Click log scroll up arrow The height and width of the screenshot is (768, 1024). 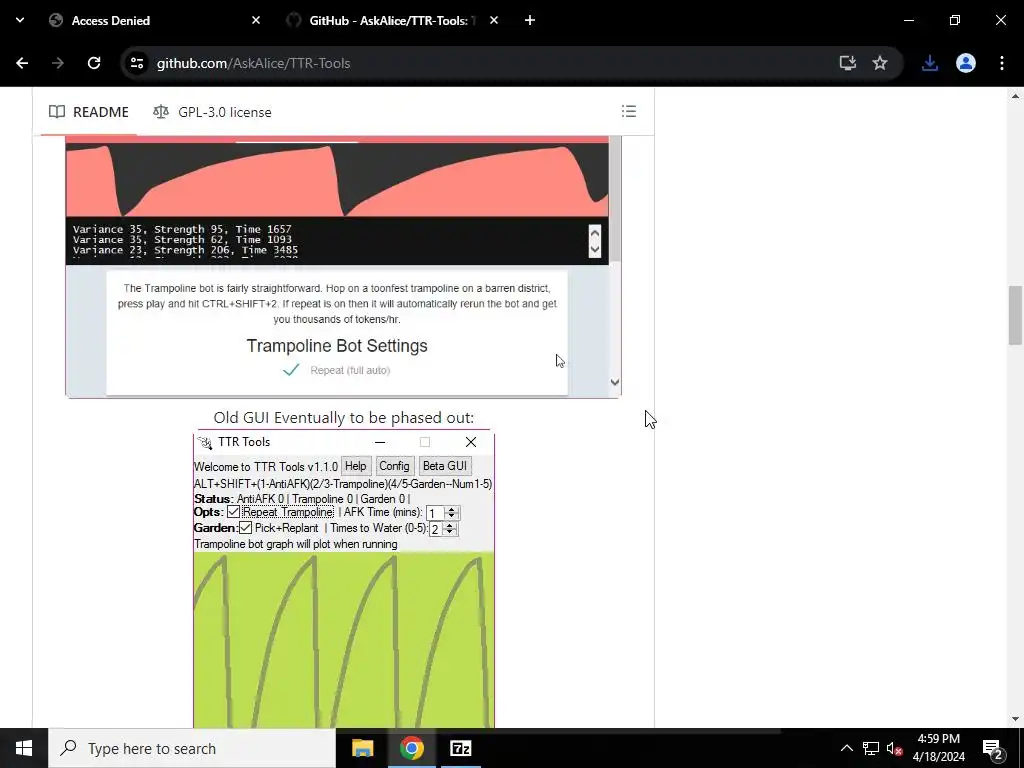tap(594, 234)
